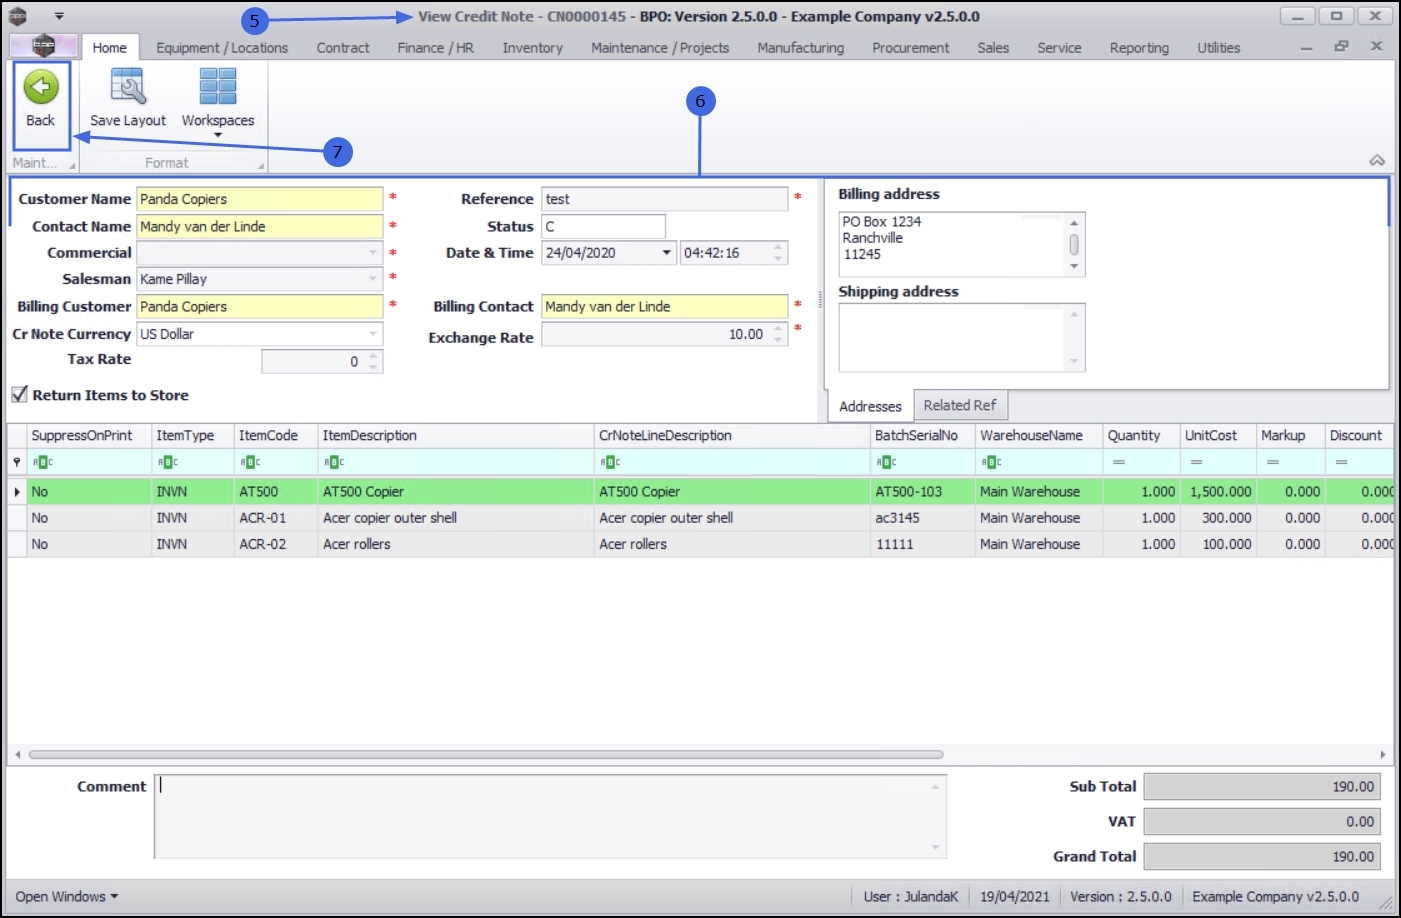Click the row indicator arrow for AT500
Viewport: 1401px width, 918px height.
coord(17,492)
